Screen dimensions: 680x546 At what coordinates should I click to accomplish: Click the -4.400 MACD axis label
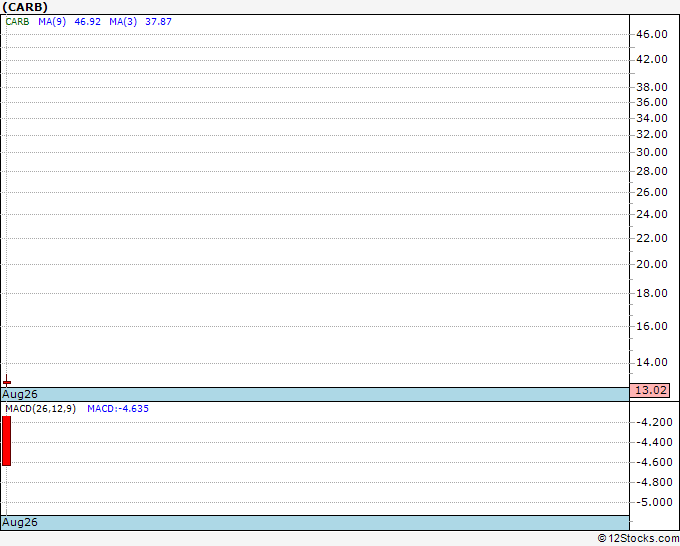click(x=654, y=442)
